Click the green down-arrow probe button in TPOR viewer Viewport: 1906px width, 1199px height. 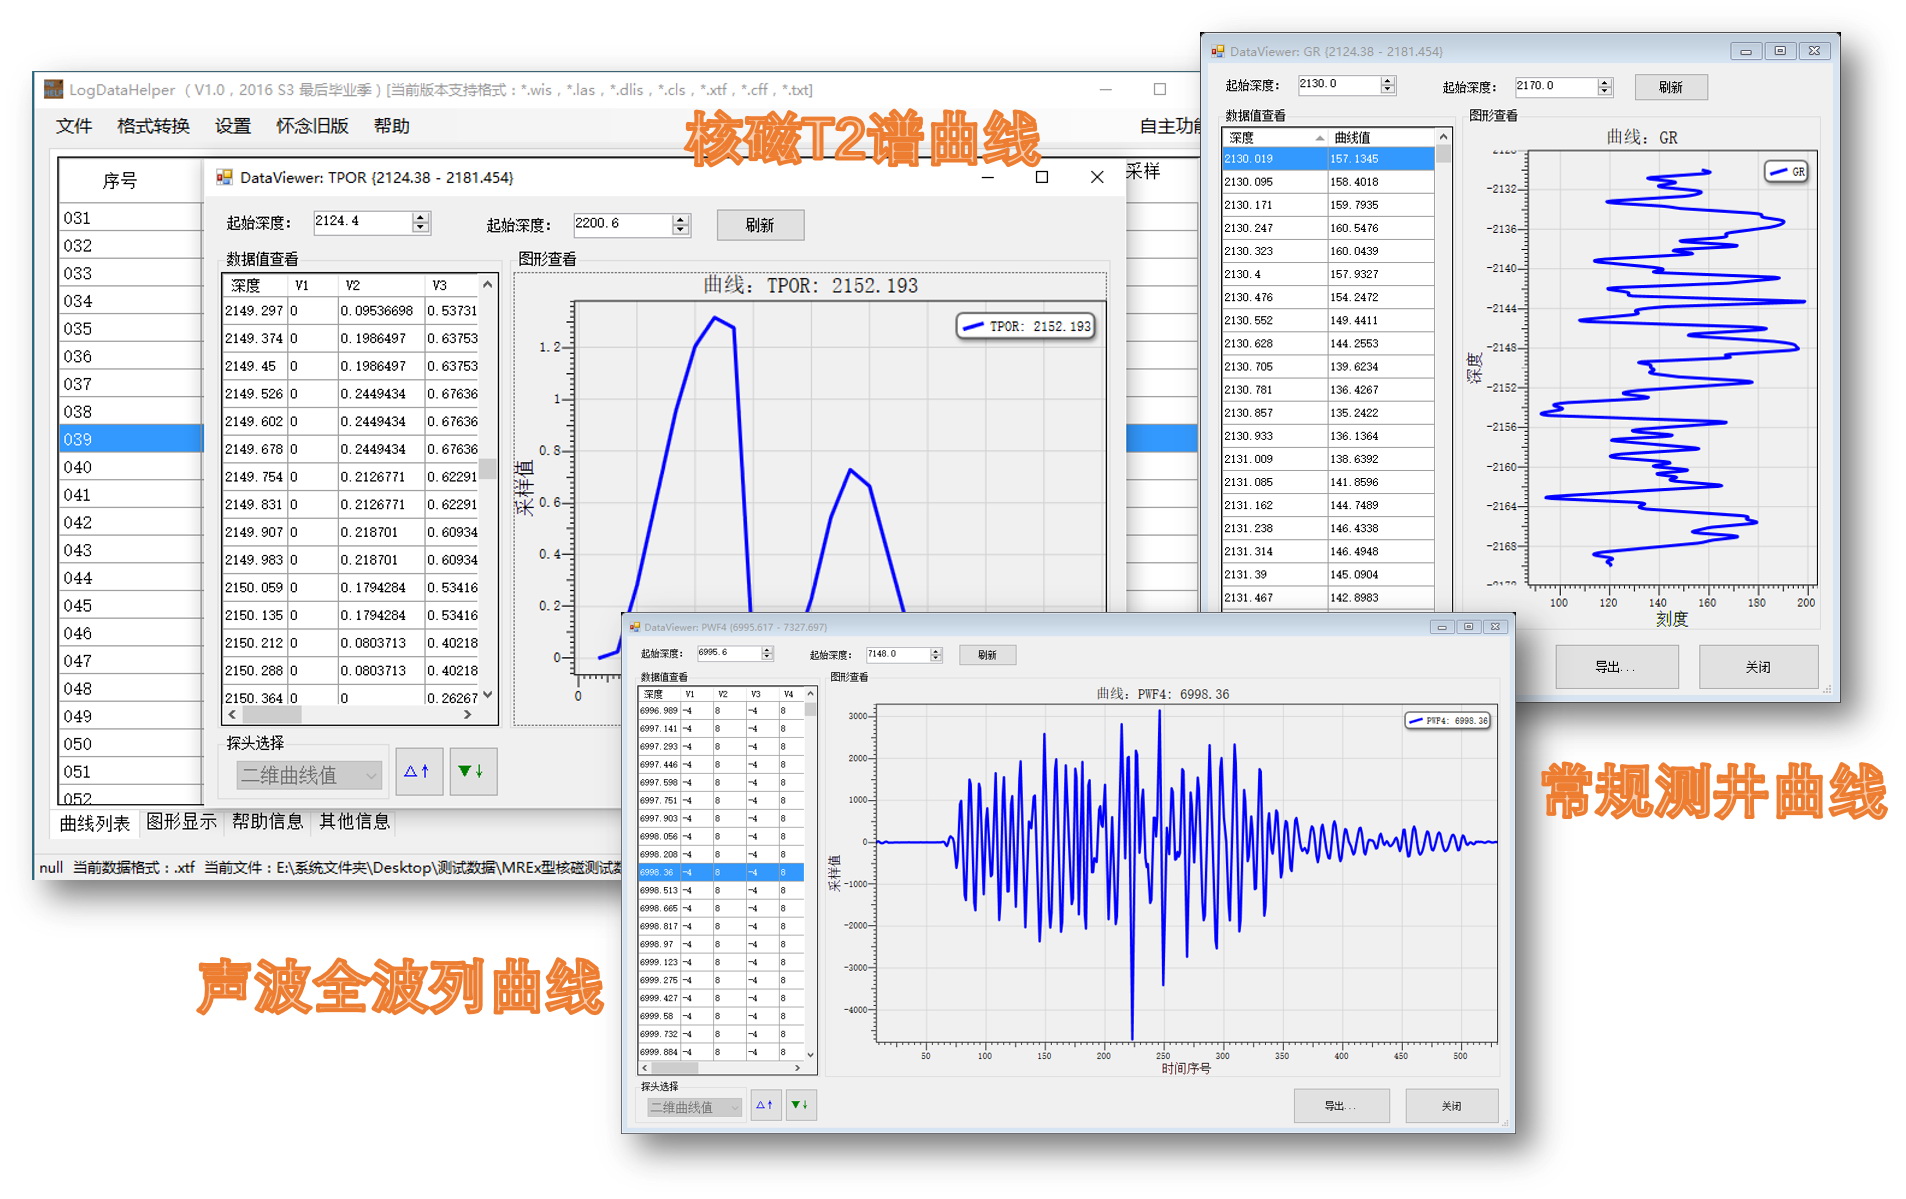coord(472,772)
